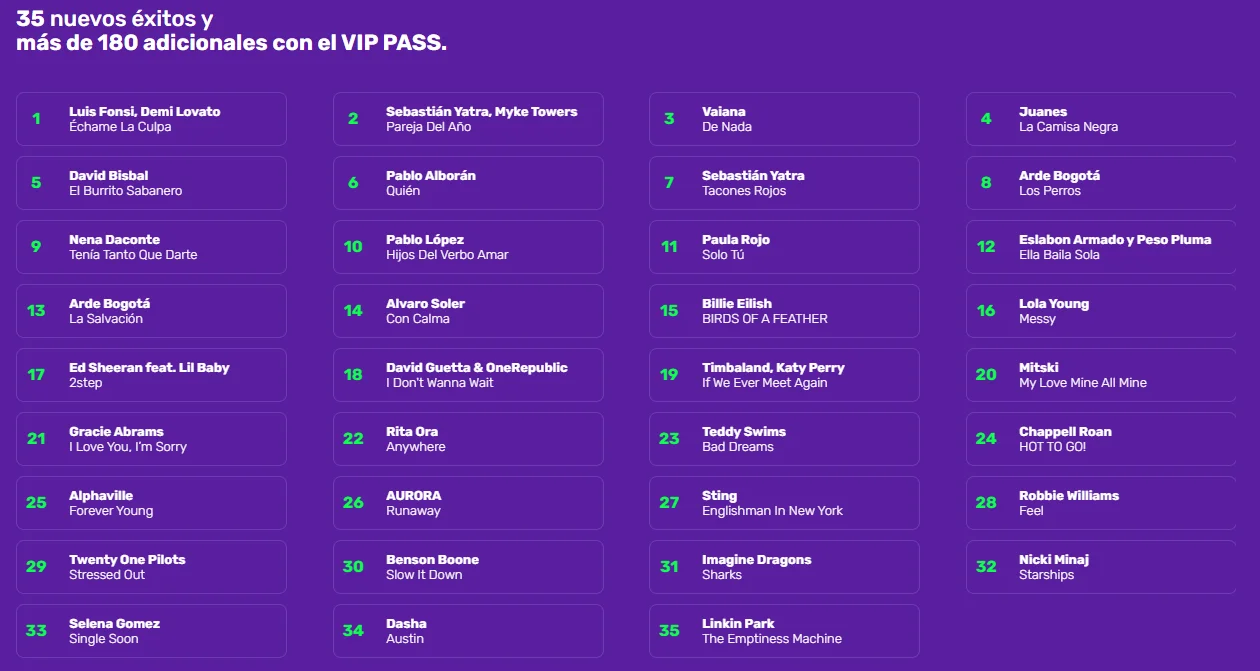The width and height of the screenshot is (1260, 671).
Task: Select BIRDS OF A FEATHER by Billie Eilish
Action: click(784, 311)
